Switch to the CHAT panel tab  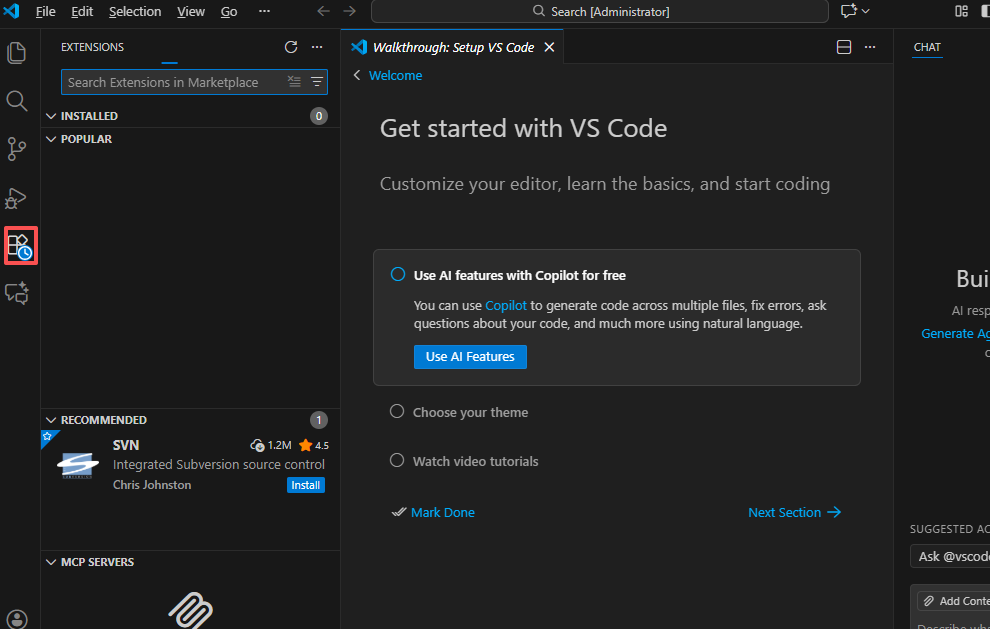coord(927,47)
